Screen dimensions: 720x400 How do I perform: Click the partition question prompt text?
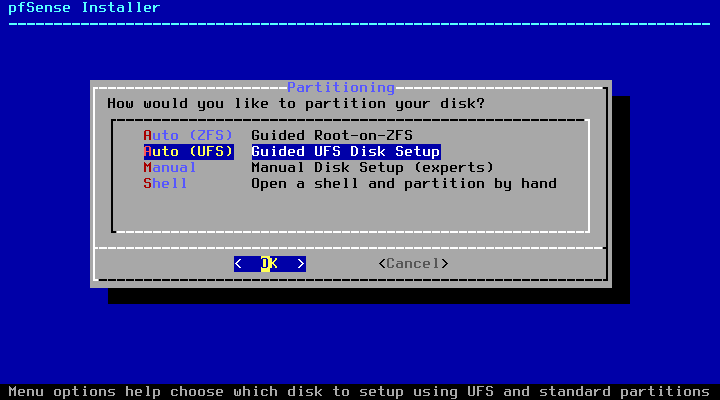point(296,103)
